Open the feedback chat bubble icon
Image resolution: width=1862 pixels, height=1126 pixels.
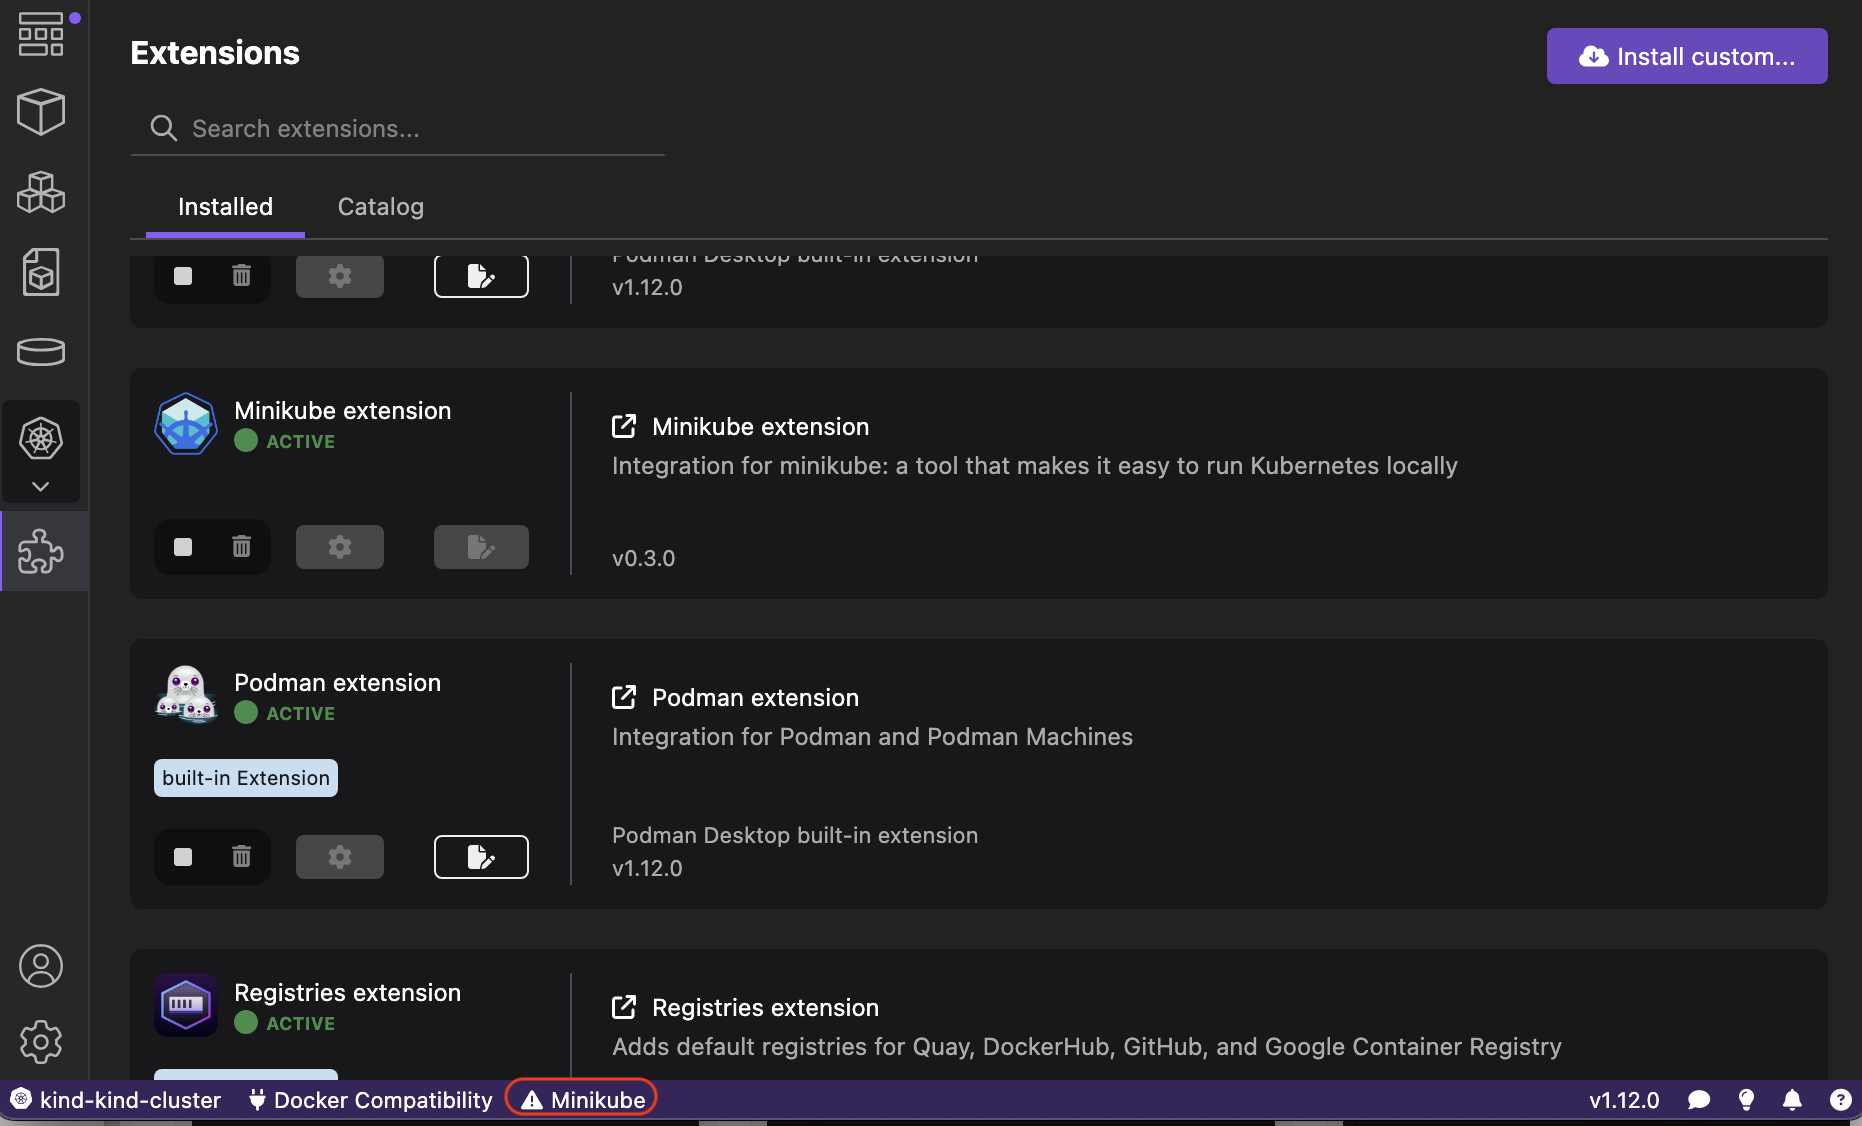[x=1699, y=1100]
